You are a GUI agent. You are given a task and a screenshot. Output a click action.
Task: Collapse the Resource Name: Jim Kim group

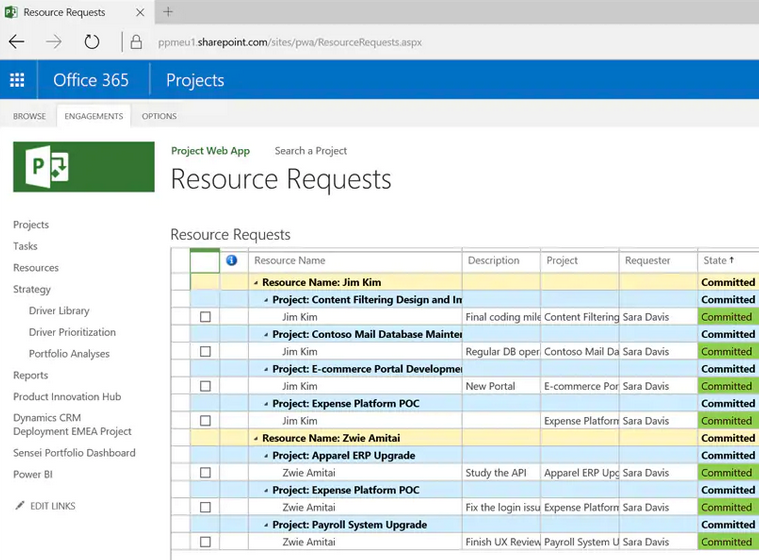coord(256,283)
